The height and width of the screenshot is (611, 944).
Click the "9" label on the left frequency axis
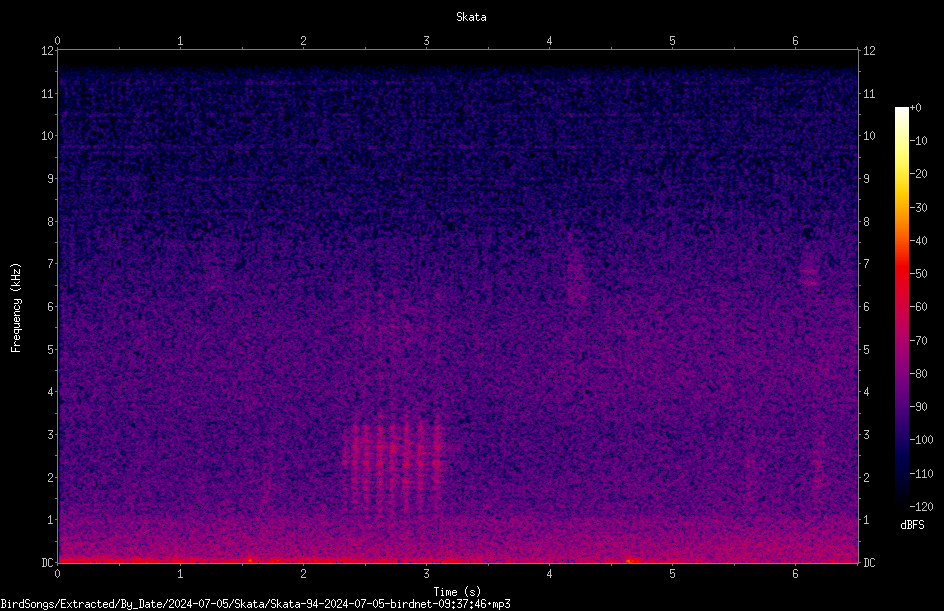coord(51,178)
